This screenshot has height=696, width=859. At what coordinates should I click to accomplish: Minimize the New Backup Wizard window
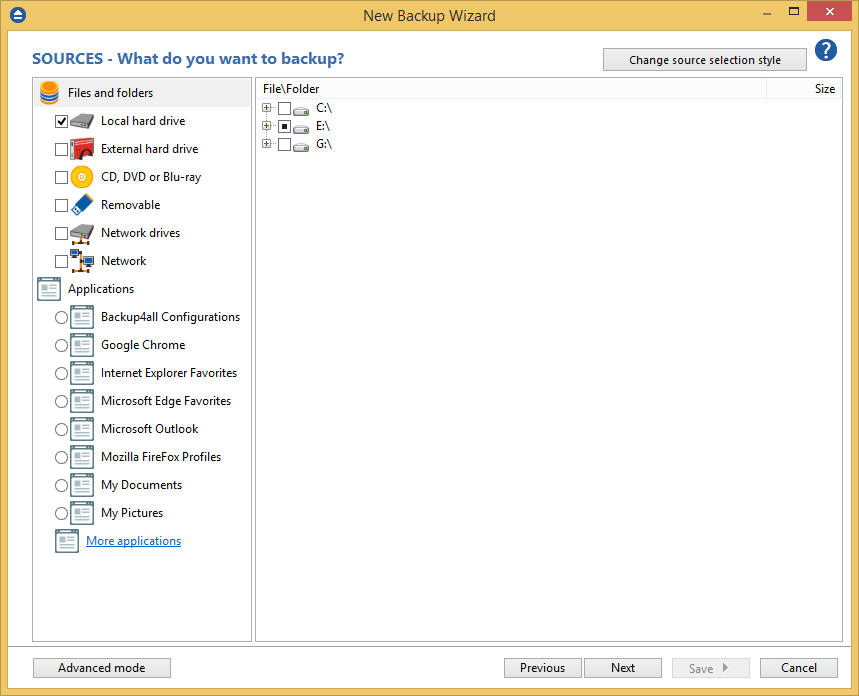767,12
